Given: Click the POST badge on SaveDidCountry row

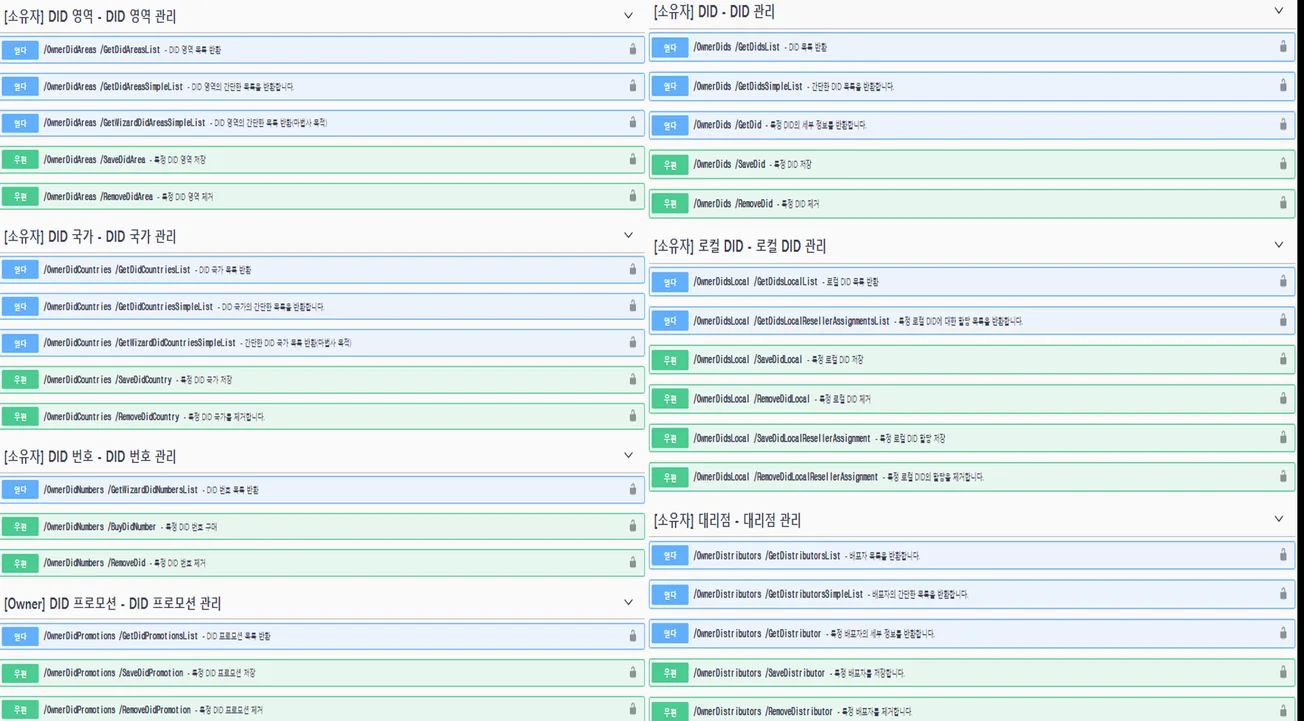Looking at the screenshot, I should click(x=20, y=380).
